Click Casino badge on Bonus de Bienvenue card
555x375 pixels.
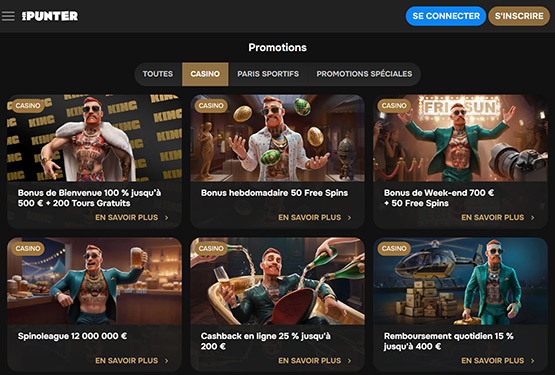point(28,106)
